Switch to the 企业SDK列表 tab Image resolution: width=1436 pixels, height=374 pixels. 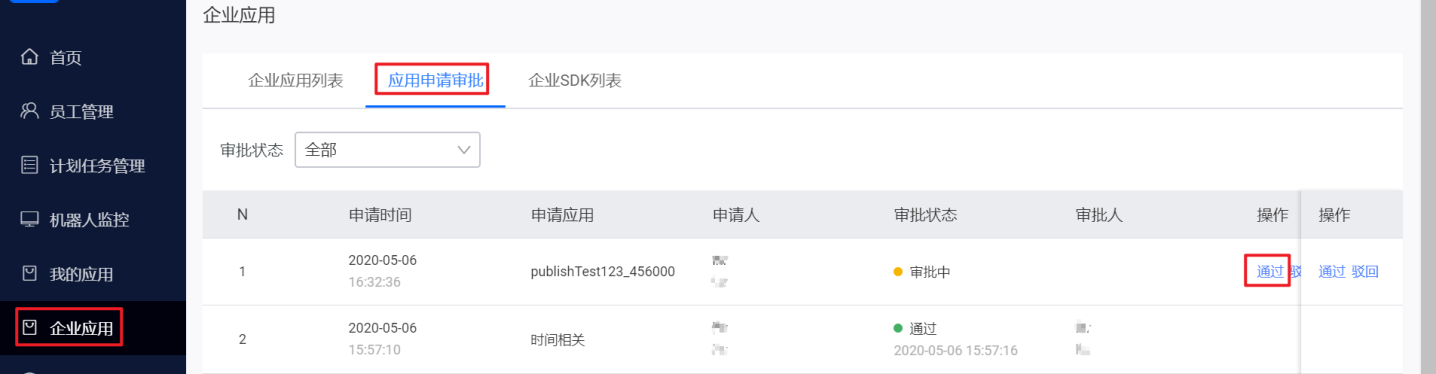click(575, 81)
